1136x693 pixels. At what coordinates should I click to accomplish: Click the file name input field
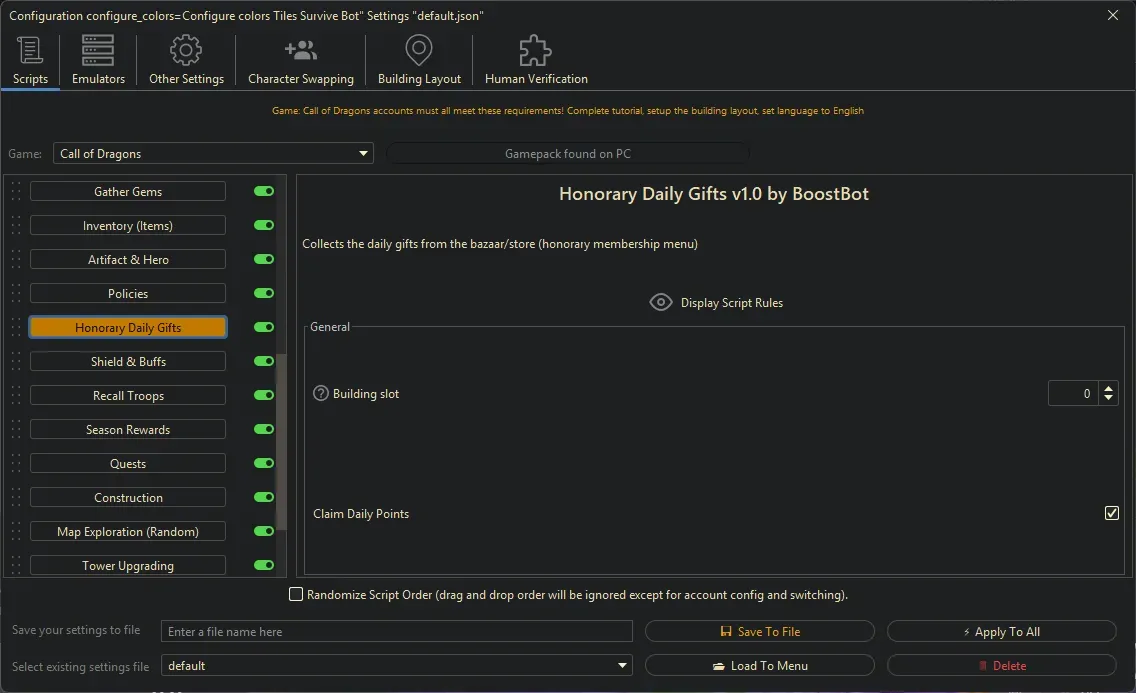(396, 631)
